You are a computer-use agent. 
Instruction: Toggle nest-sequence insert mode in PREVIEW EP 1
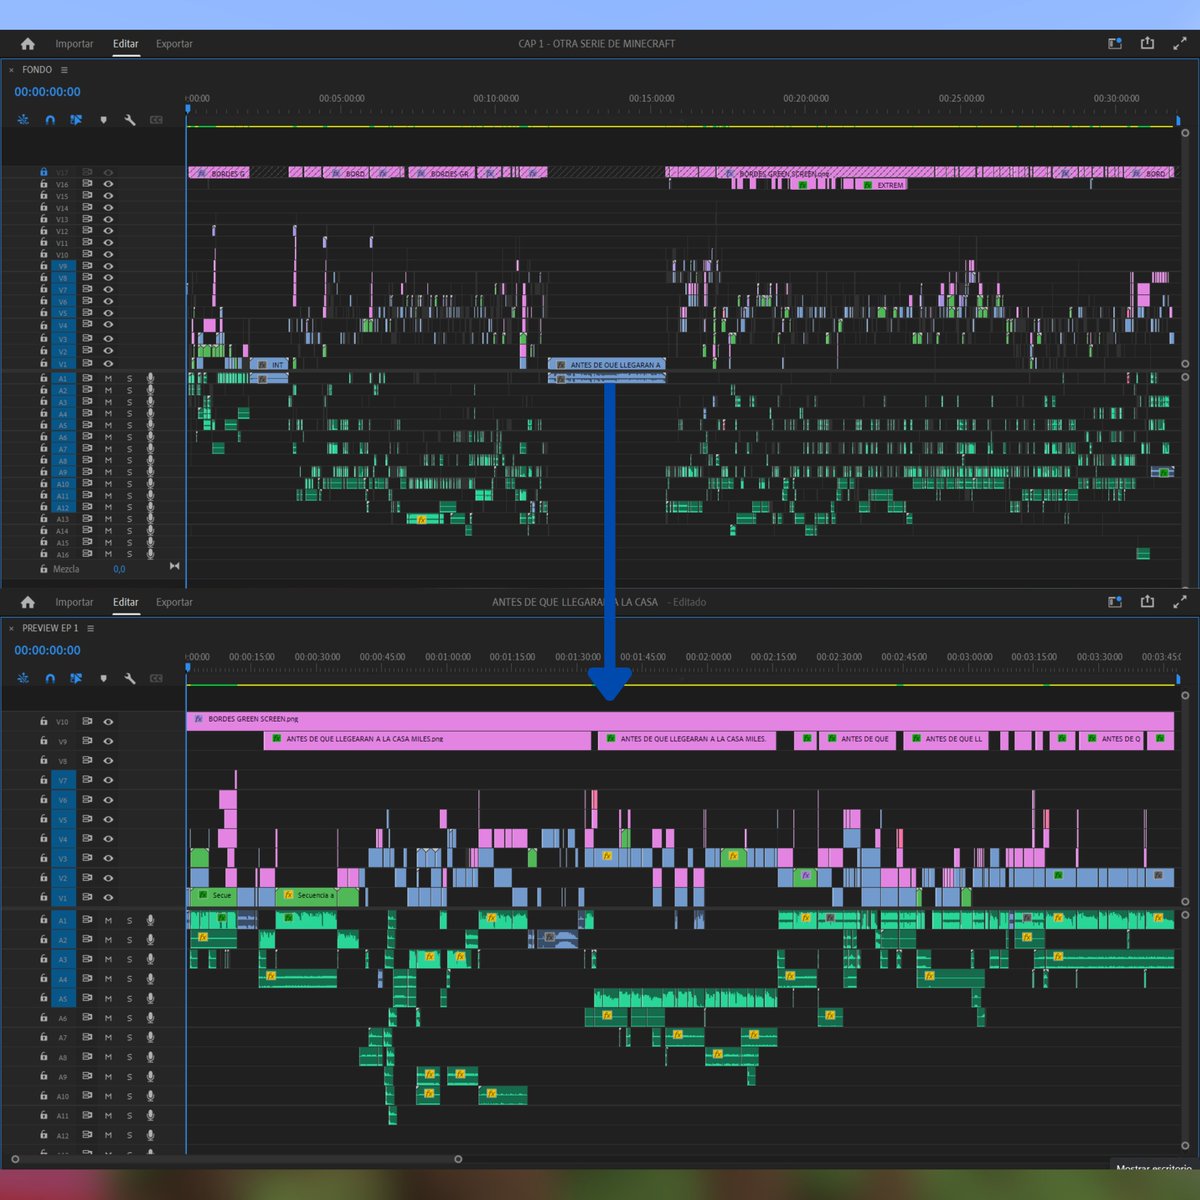tap(23, 678)
